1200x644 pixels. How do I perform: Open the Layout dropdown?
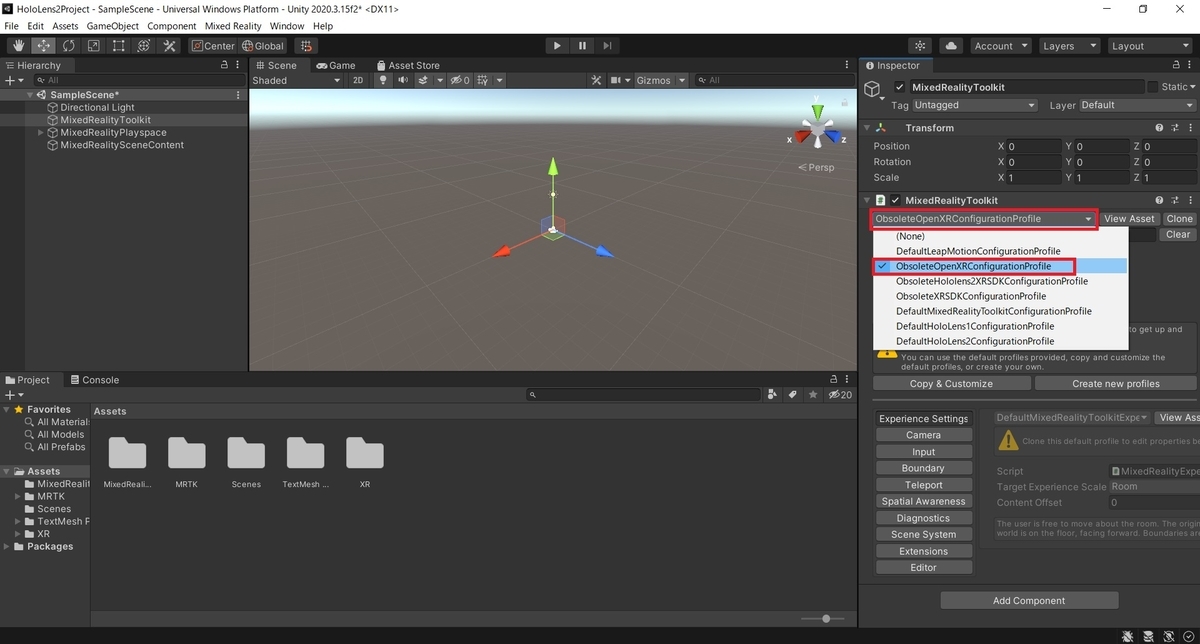pyautogui.click(x=1148, y=46)
